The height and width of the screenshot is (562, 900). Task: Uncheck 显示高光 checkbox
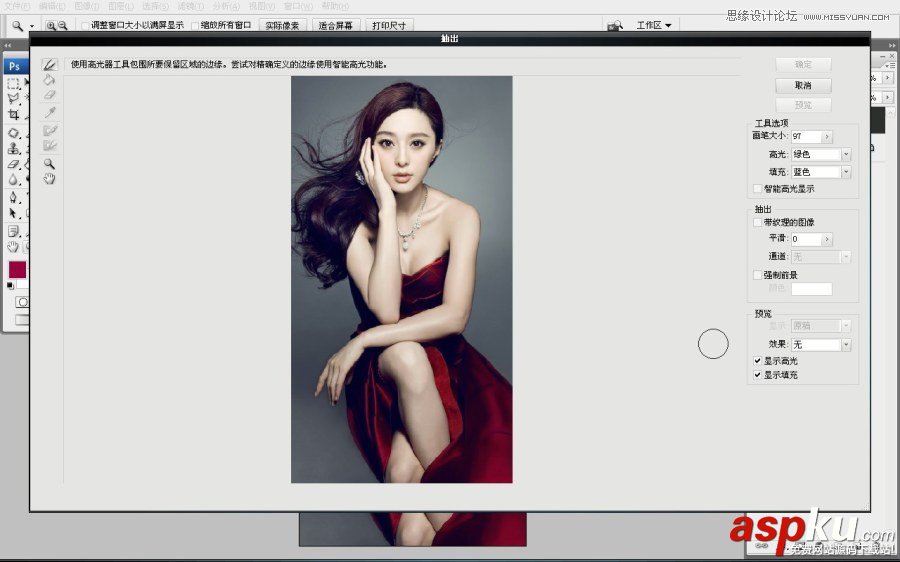coord(757,361)
